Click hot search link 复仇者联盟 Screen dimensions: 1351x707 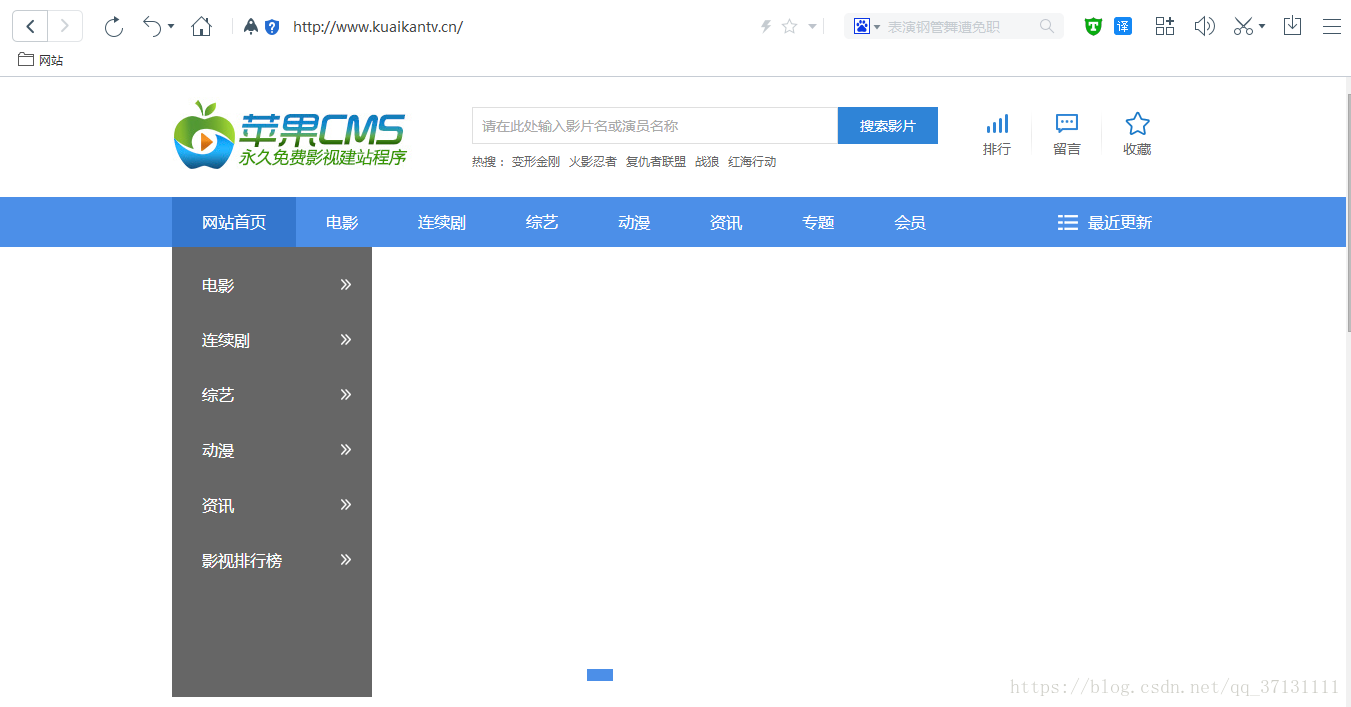656,162
